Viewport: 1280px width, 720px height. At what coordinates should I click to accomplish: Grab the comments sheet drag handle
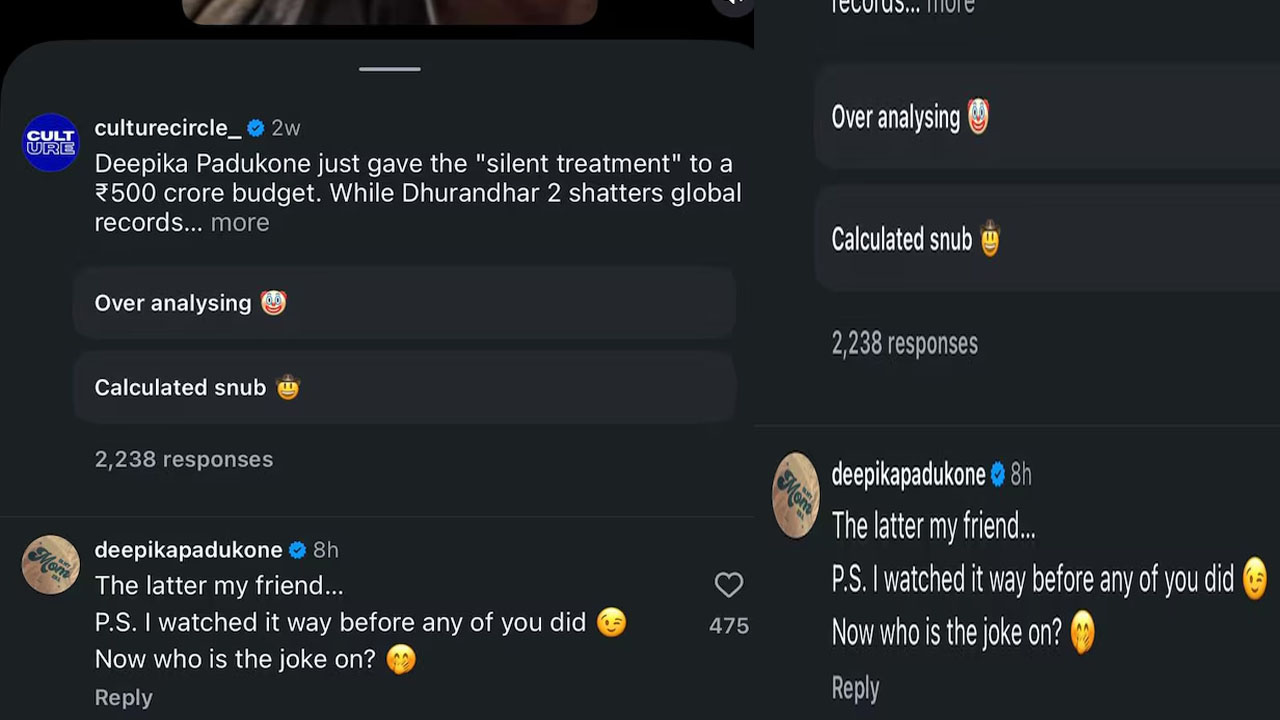pos(390,69)
